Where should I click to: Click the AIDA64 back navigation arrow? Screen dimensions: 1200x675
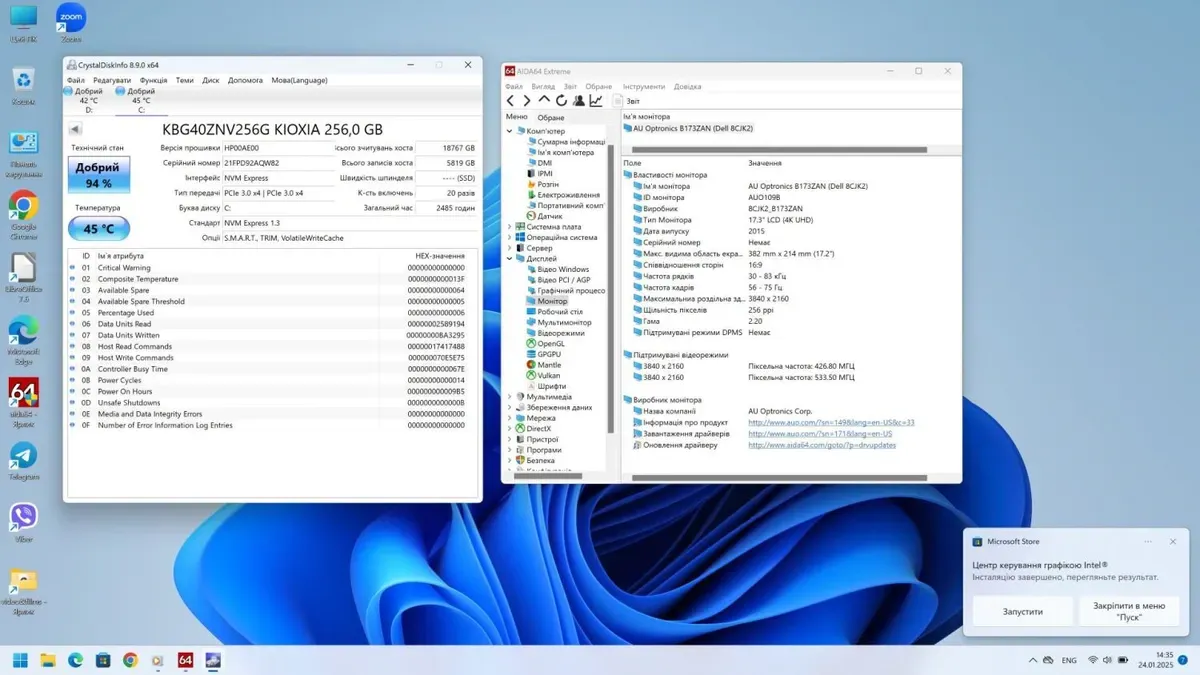tap(510, 101)
